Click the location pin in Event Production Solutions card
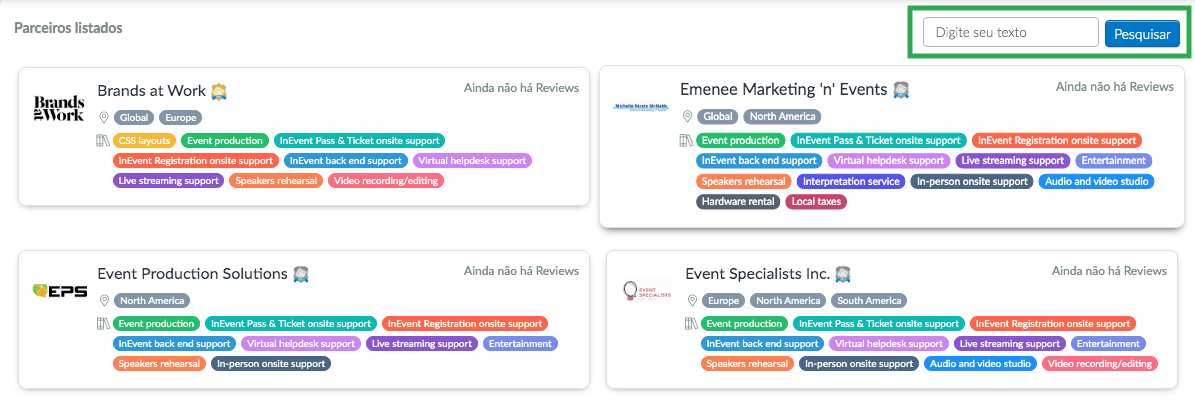Viewport: 1195px width, 400px height. coord(104,301)
